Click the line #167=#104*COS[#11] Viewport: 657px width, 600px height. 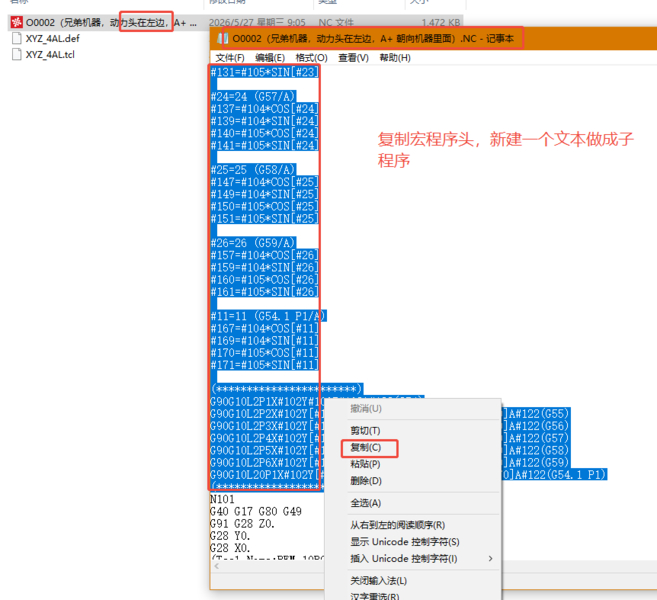264,328
